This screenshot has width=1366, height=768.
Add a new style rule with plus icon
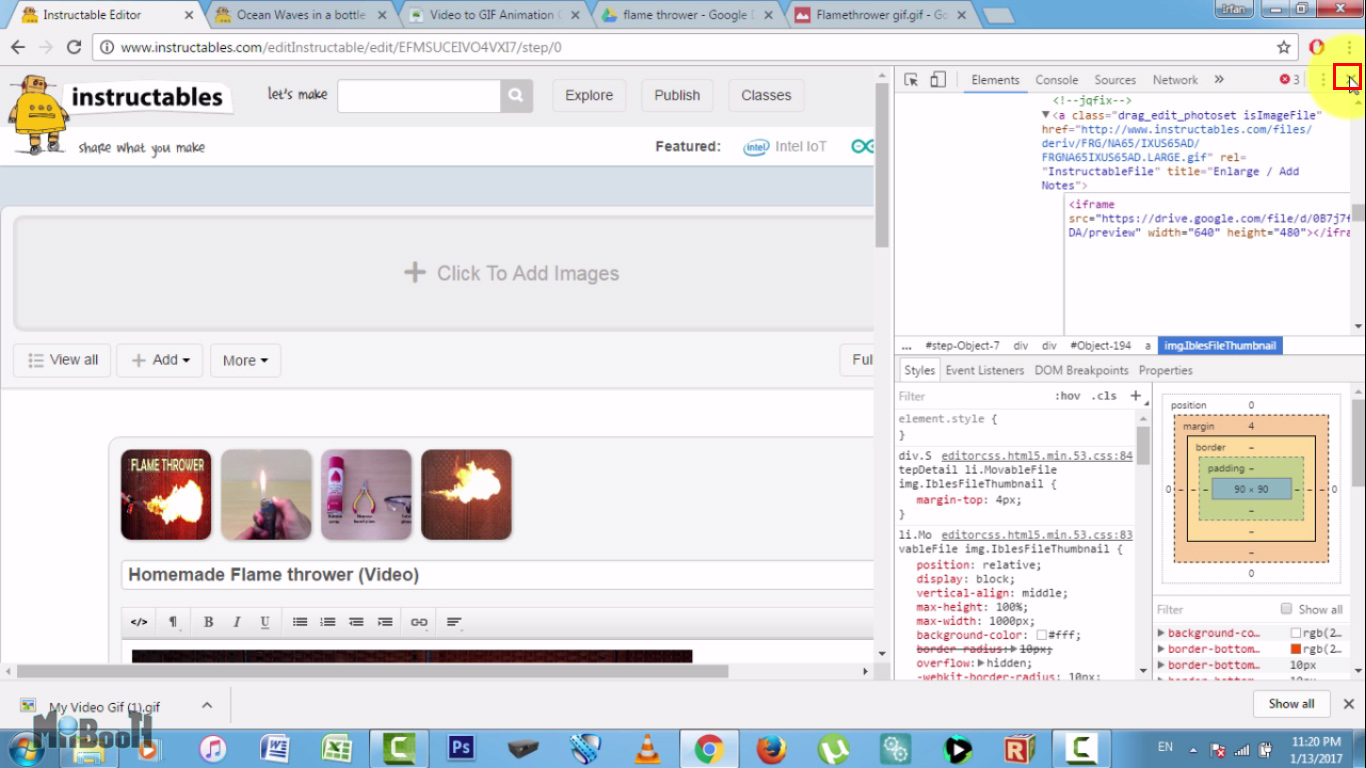pyautogui.click(x=1135, y=396)
